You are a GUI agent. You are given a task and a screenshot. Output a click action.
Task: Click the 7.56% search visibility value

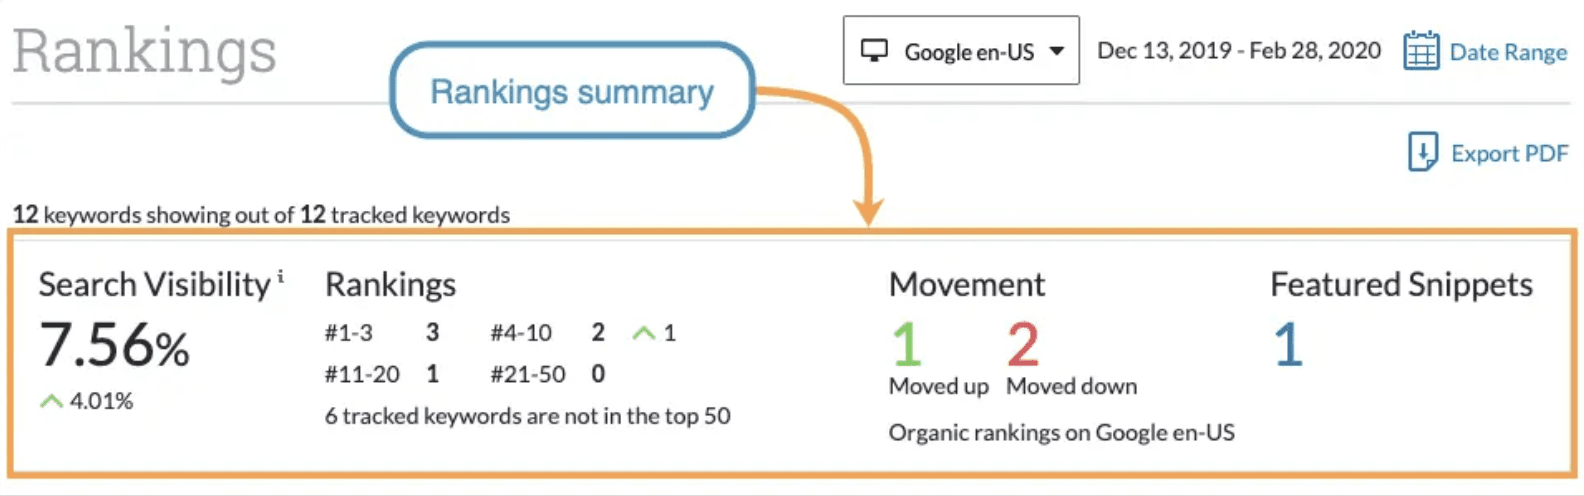click(x=114, y=346)
